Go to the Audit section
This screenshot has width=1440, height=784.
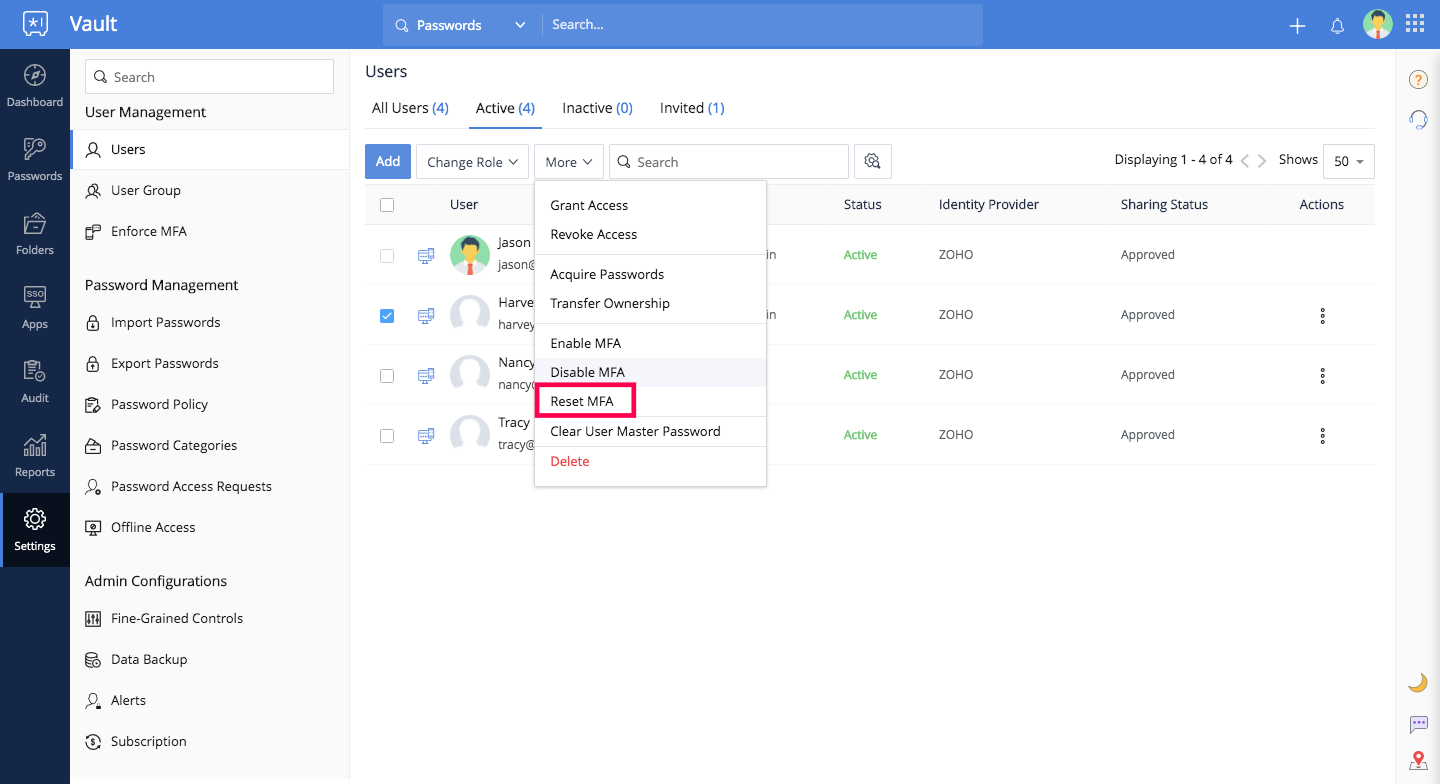click(35, 384)
